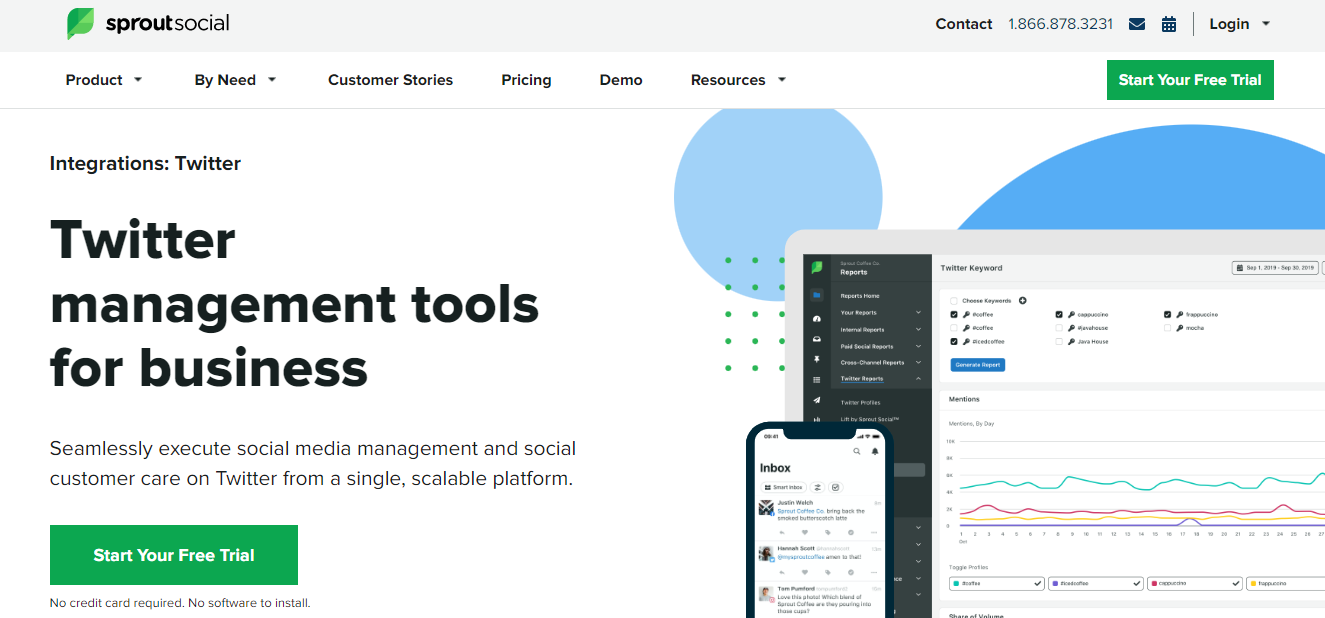Select Reports Home in sidebar
The height and width of the screenshot is (618, 1325).
[860, 296]
